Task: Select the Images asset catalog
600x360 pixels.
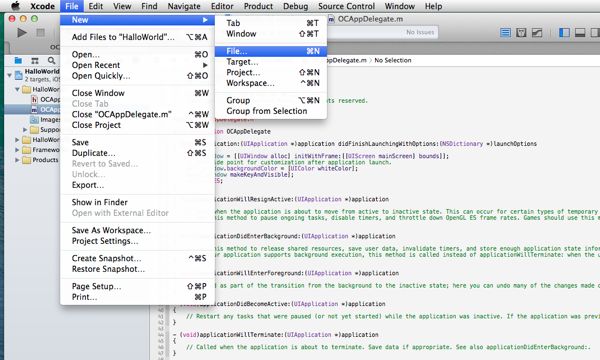Action: pyautogui.click(x=45, y=119)
